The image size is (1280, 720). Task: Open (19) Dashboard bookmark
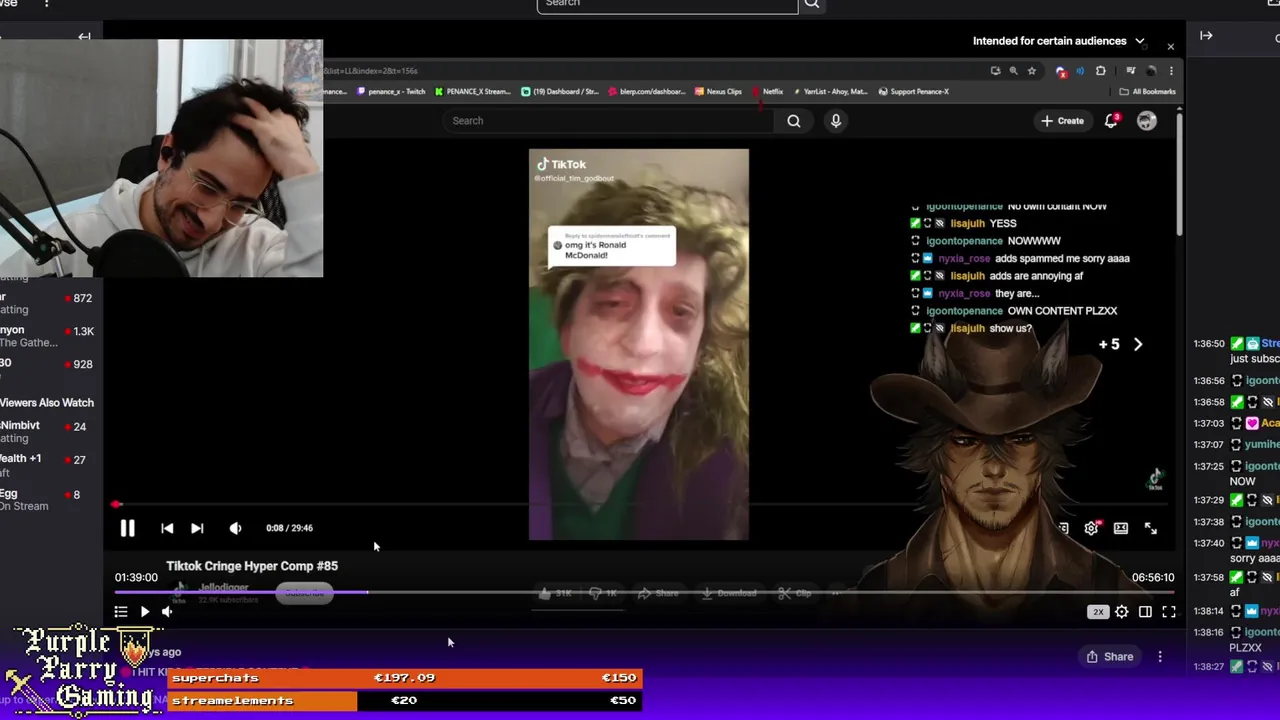(x=560, y=91)
